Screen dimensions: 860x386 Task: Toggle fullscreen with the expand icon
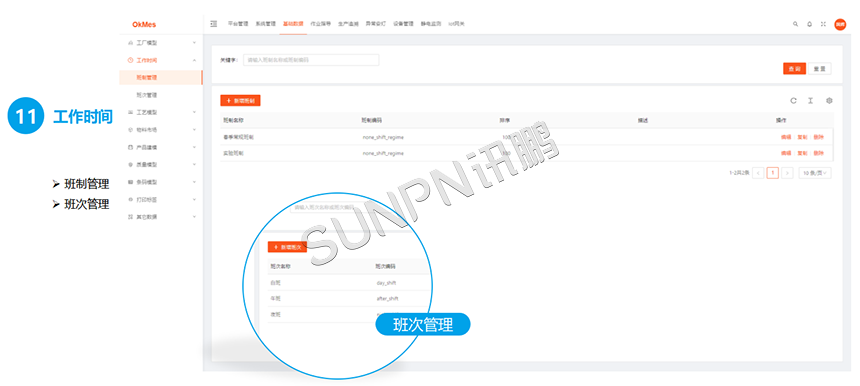pyautogui.click(x=823, y=24)
